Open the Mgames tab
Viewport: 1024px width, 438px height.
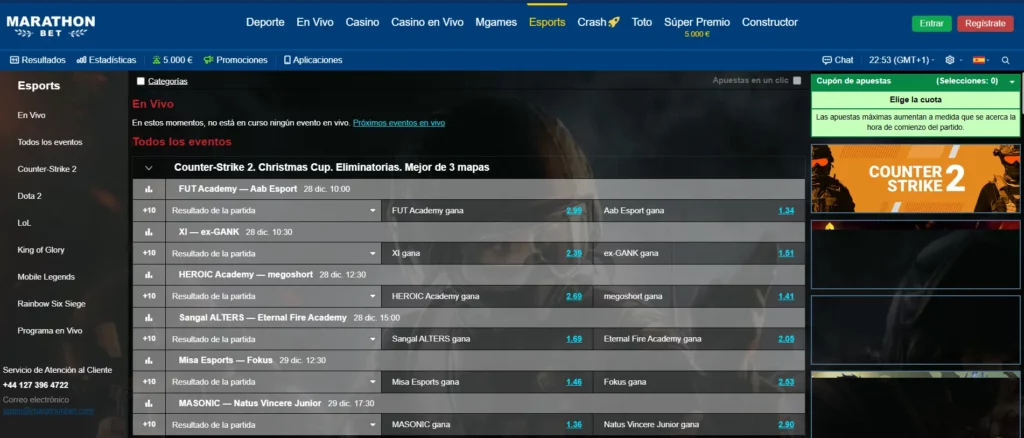pyautogui.click(x=496, y=22)
